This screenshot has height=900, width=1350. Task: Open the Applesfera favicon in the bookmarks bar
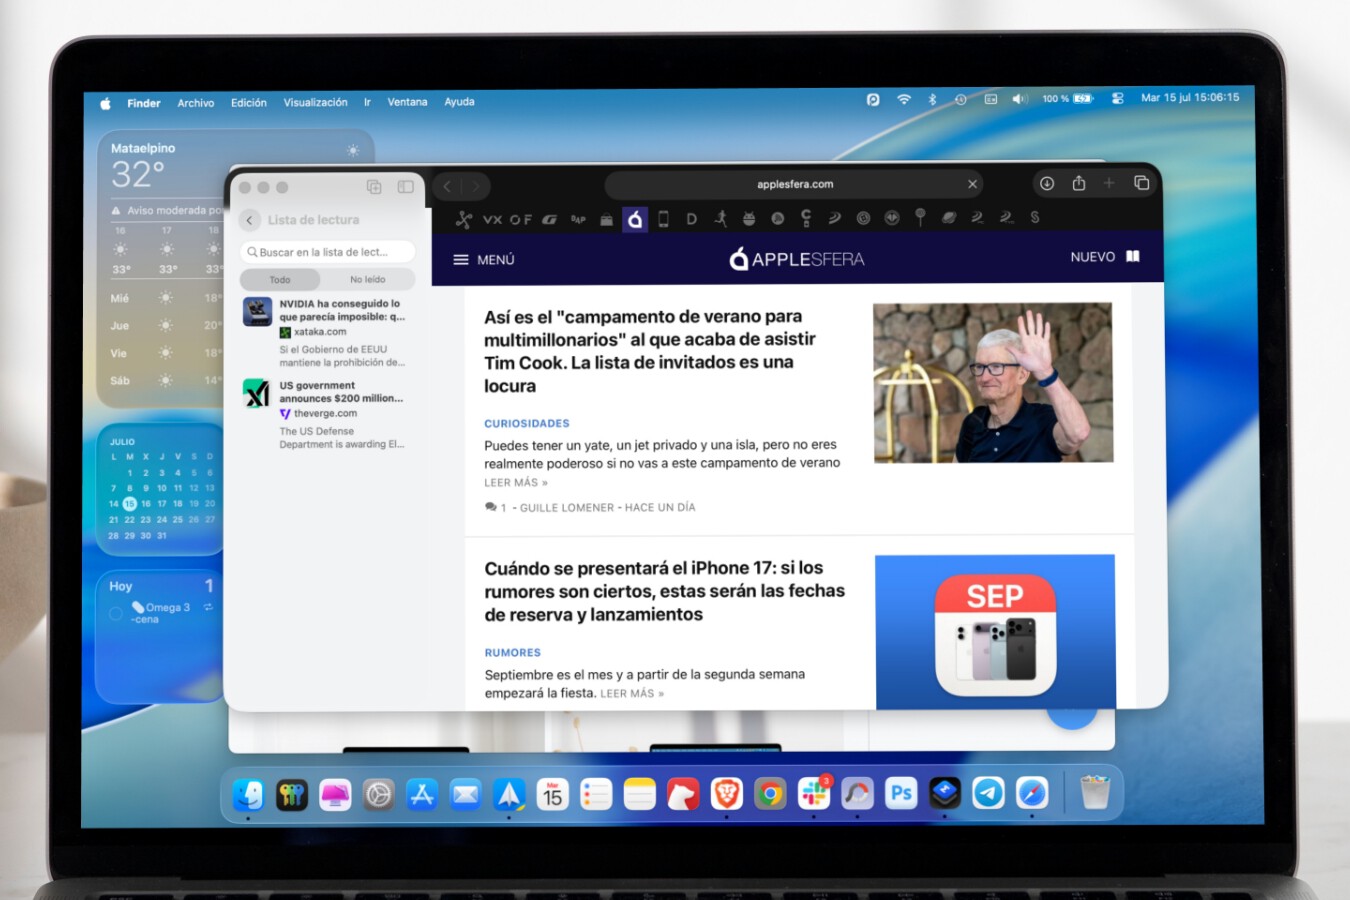(x=635, y=218)
